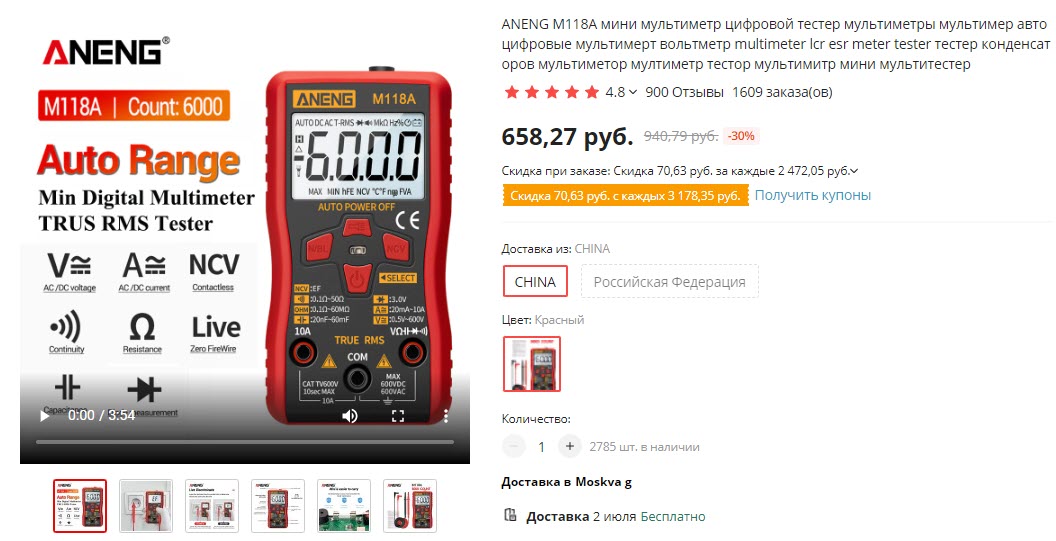Select Российская Федерация shipping origin
1056x541 pixels.
669,282
